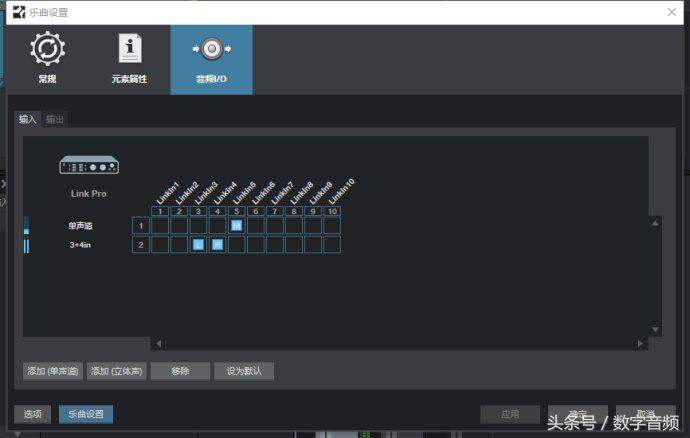Screen dimensions: 690x438
Task: Toggle the R assignment for 3+4in on LinkIn4
Action: pyautogui.click(x=217, y=245)
